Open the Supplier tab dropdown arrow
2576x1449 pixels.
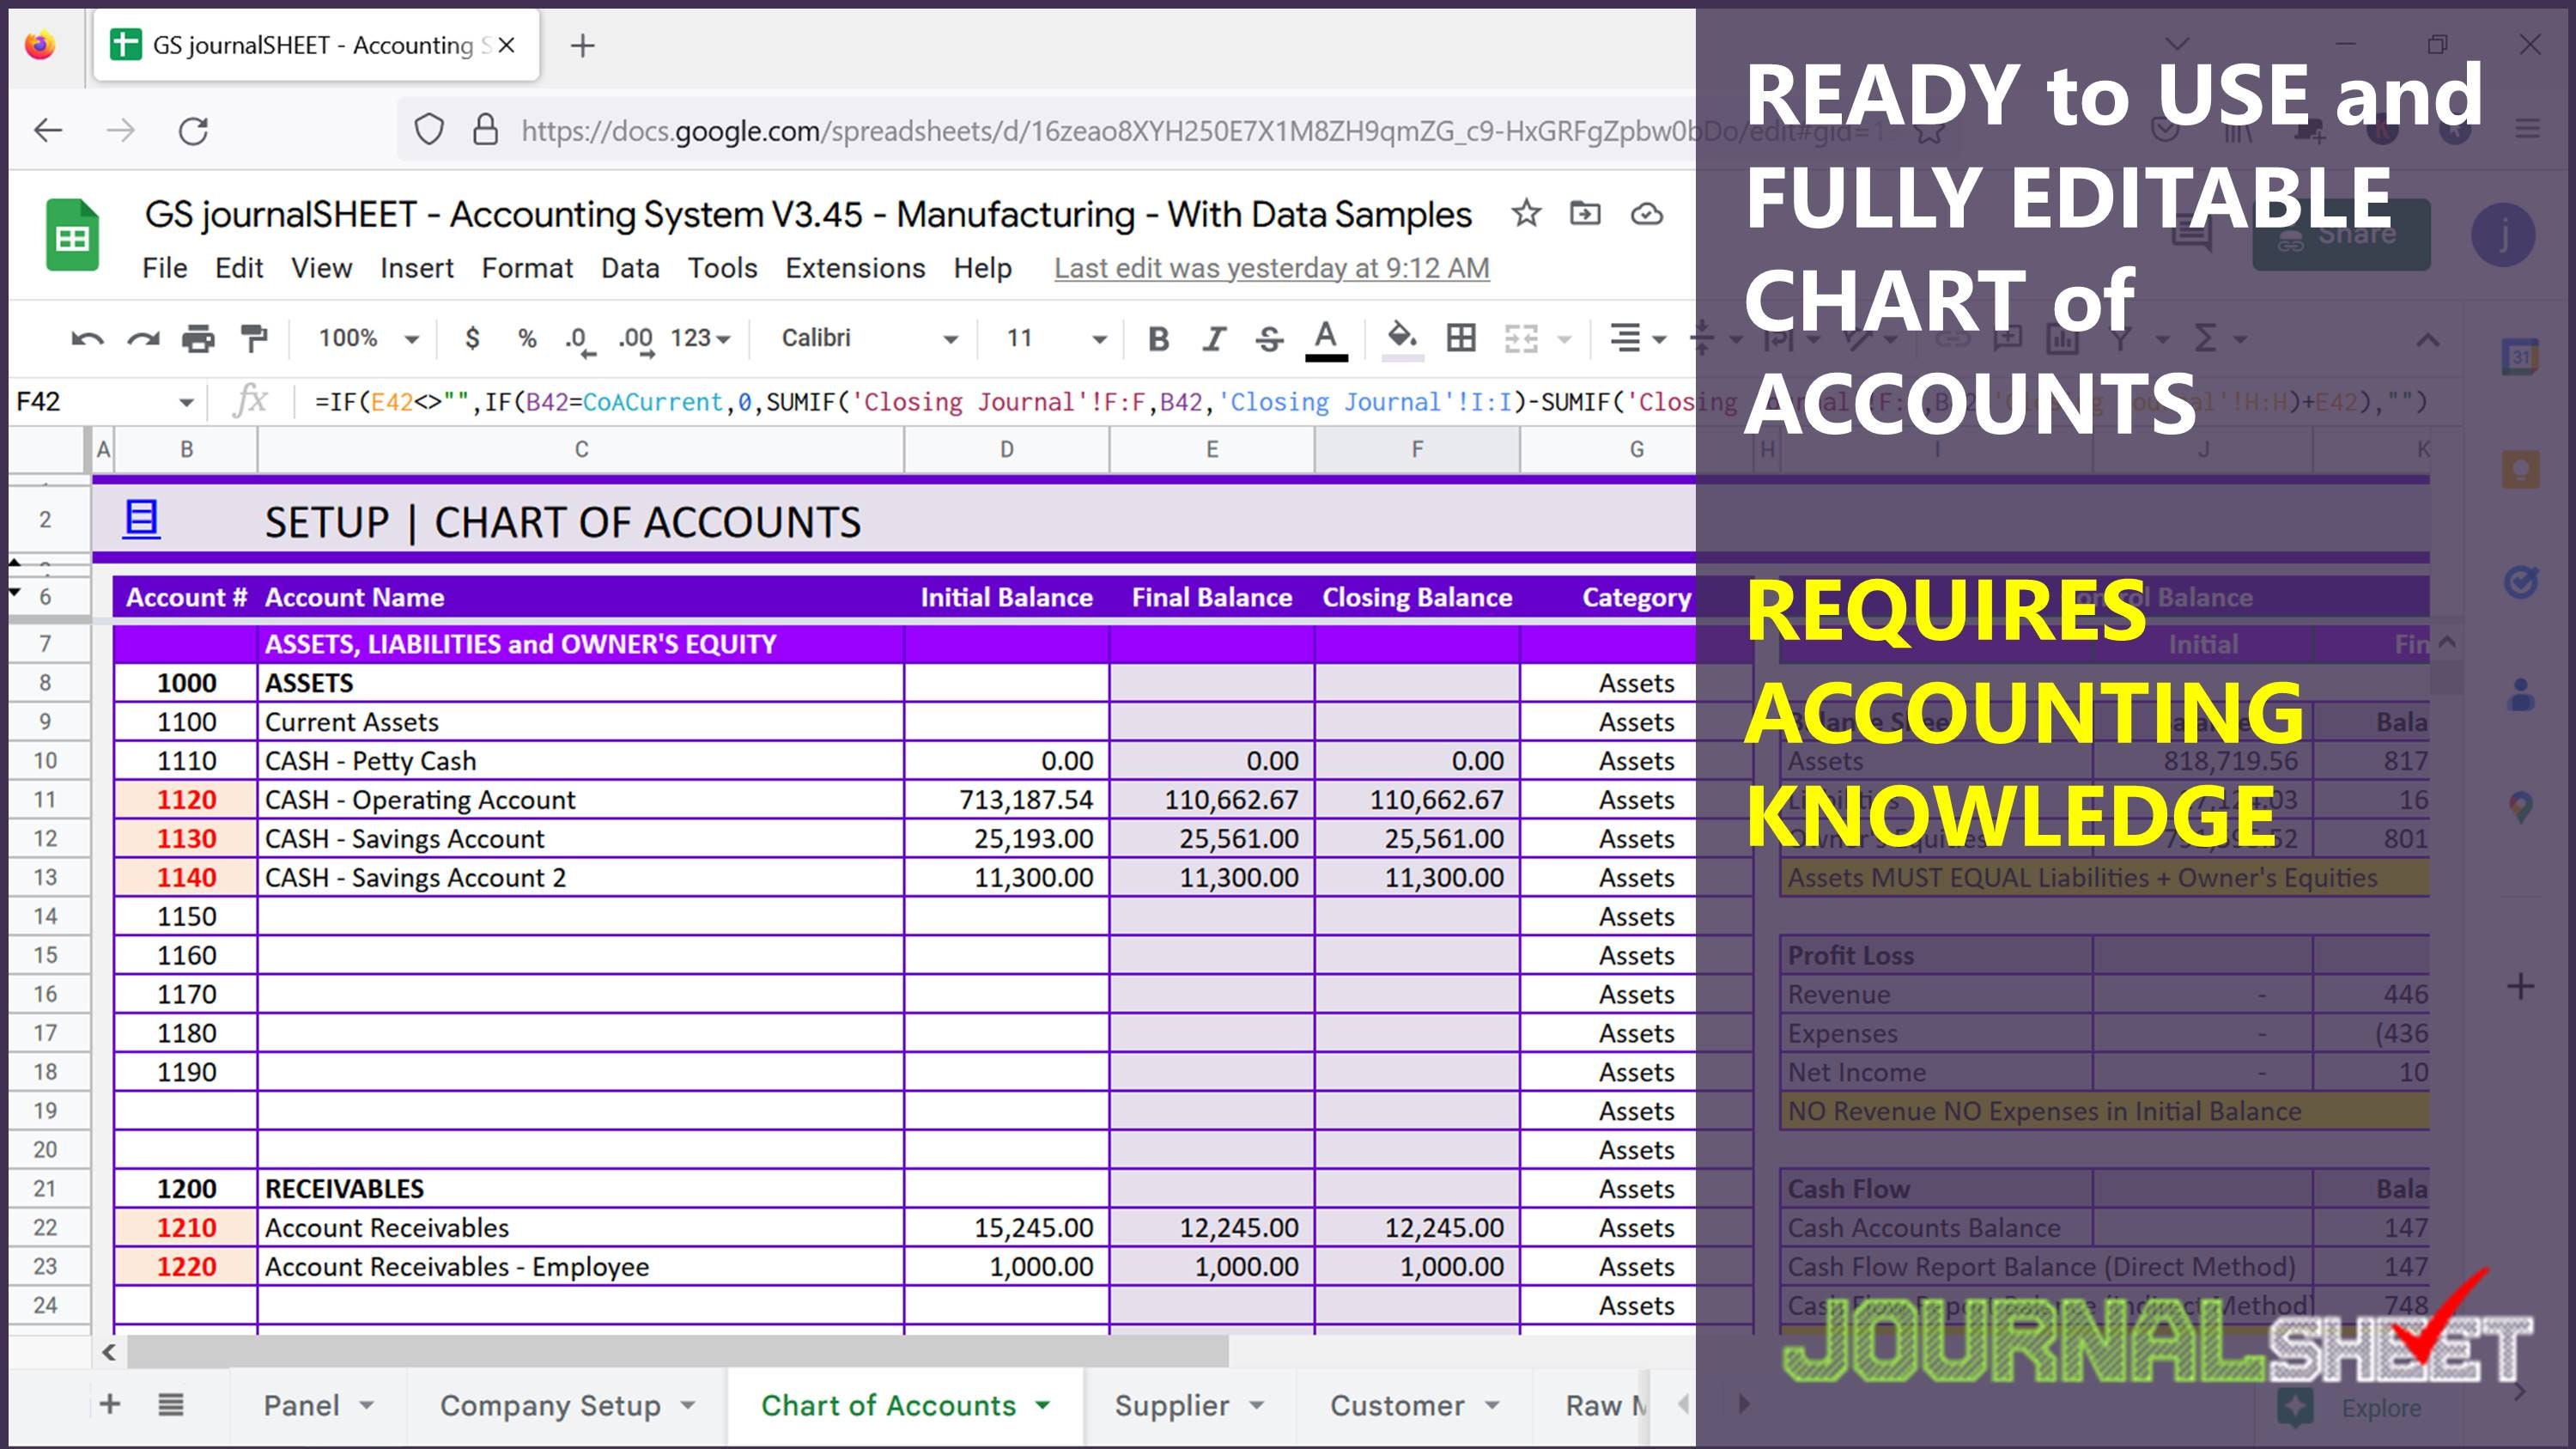tap(1257, 1405)
